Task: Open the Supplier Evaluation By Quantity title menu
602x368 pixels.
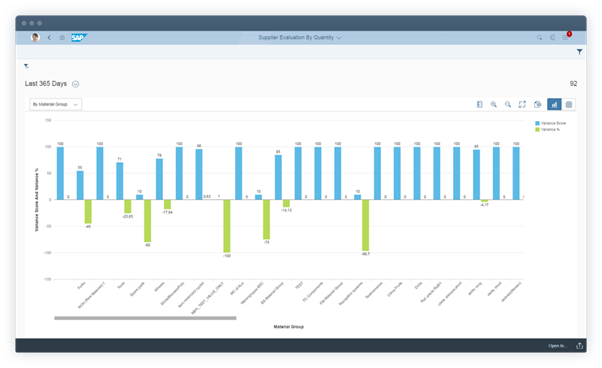Action: point(299,37)
